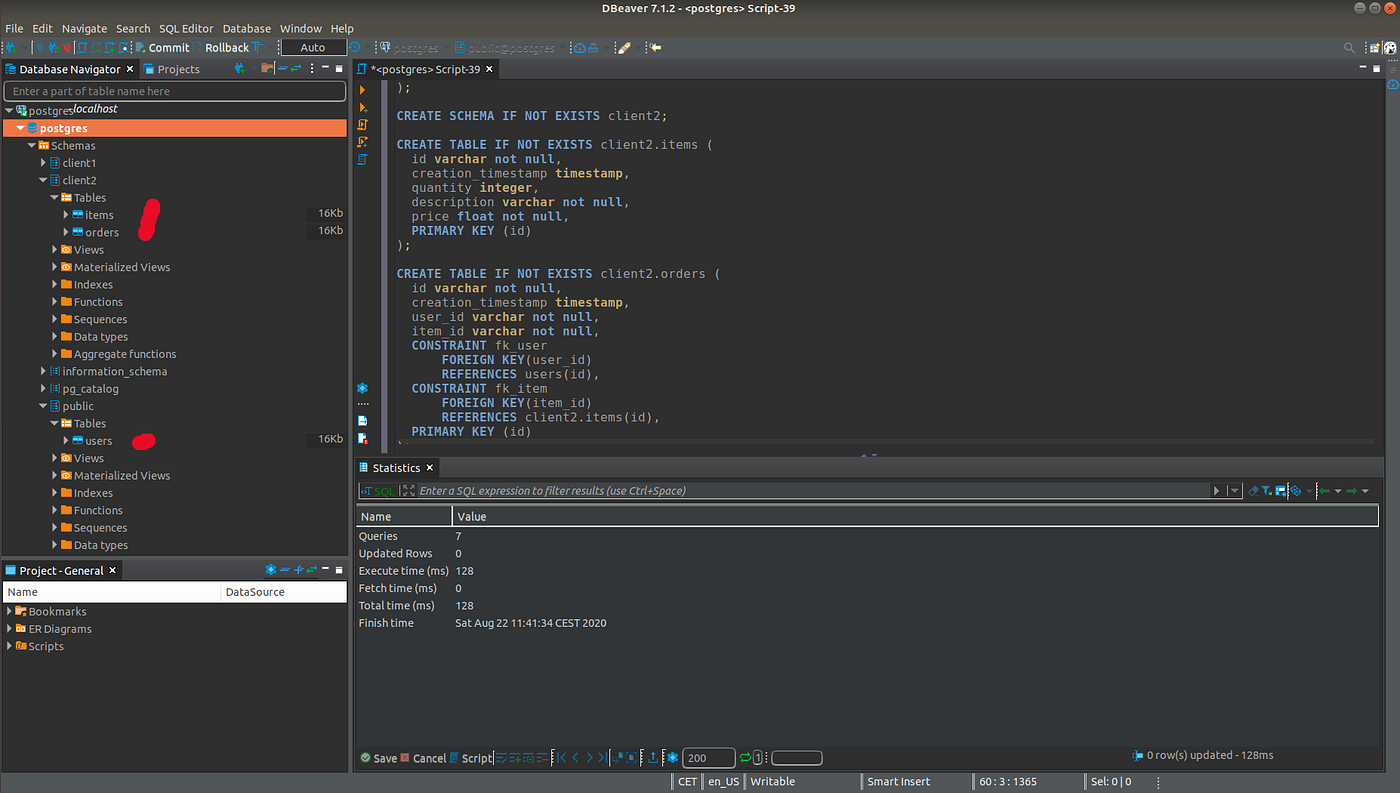Click the search magnifier icon in top toolbar
This screenshot has width=1400, height=793.
pos(1348,48)
